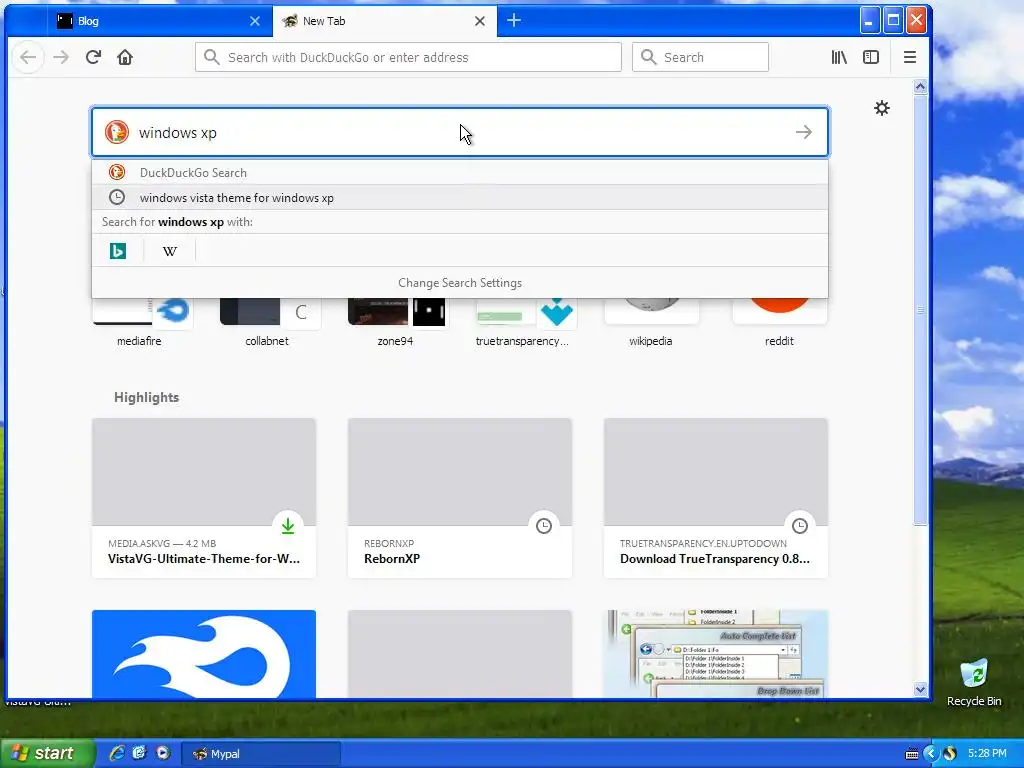Expand hidden system tray icons arrow
The height and width of the screenshot is (768, 1024).
coord(931,753)
